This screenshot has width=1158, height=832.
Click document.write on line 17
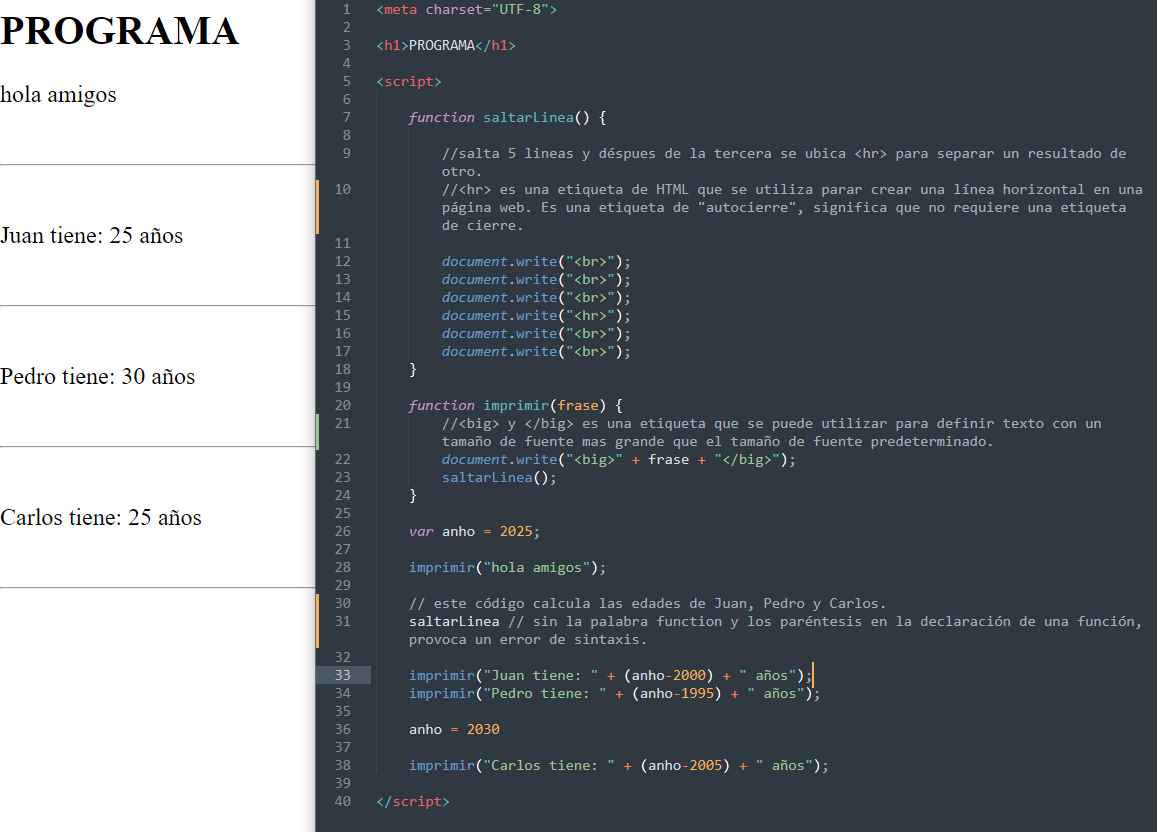pos(536,351)
